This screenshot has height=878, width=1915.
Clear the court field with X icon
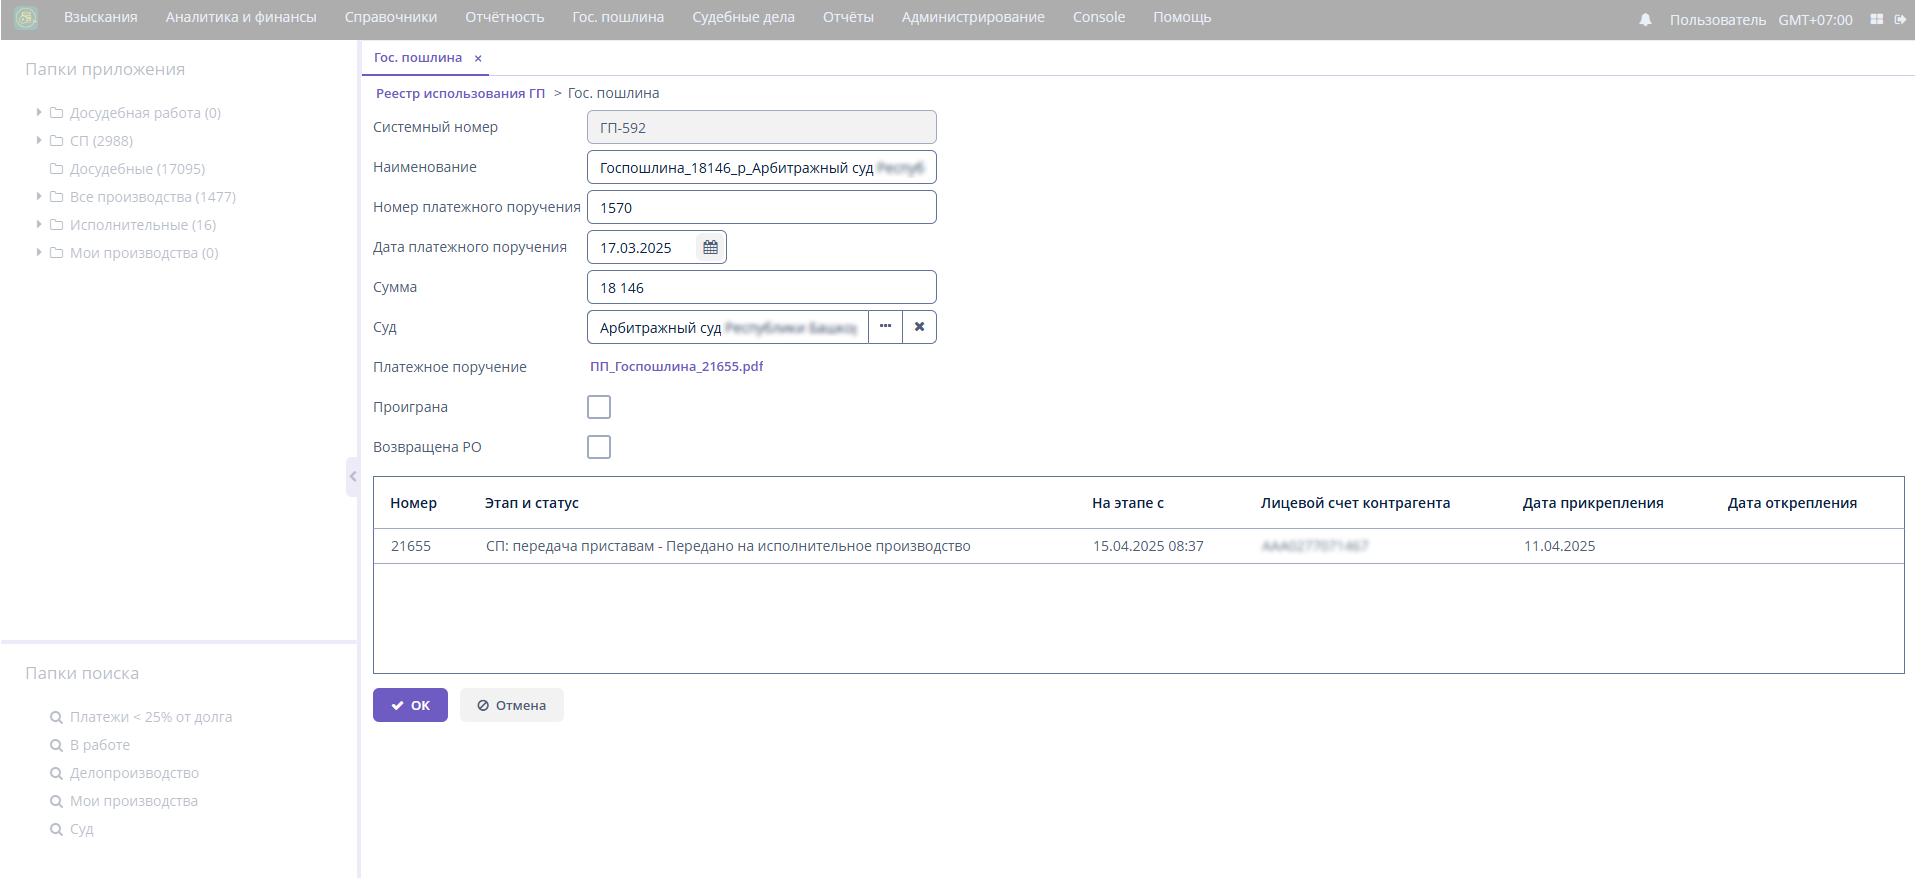919,327
